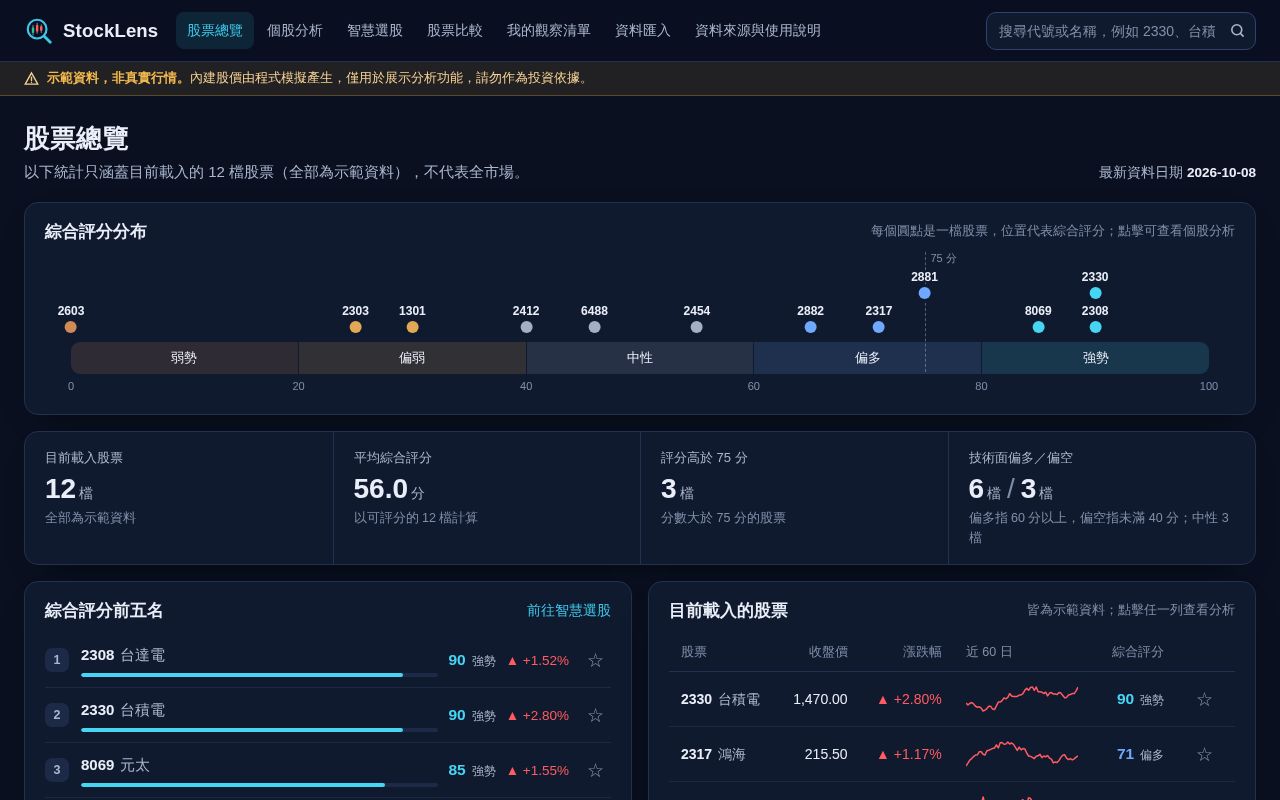
Task: Click the 2881 score dot
Action: (925, 293)
